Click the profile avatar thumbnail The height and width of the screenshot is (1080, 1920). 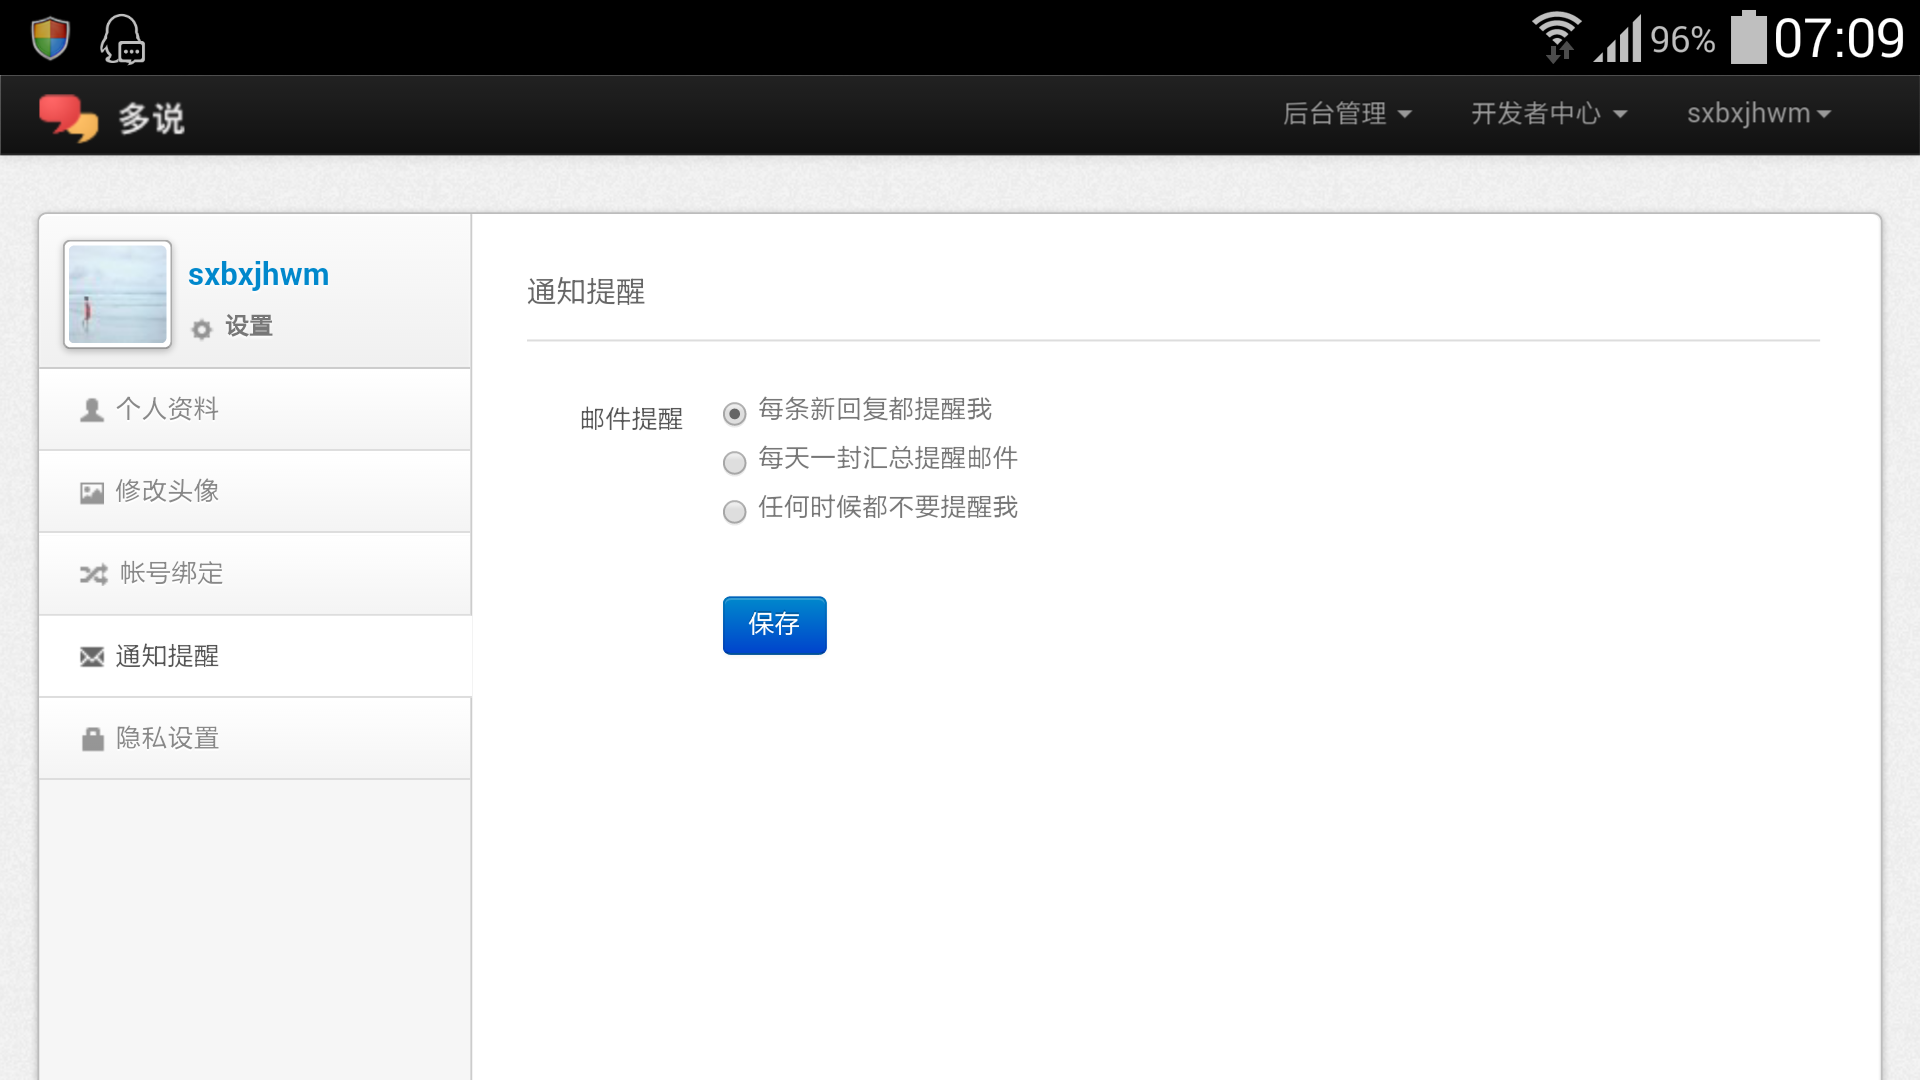pos(118,294)
